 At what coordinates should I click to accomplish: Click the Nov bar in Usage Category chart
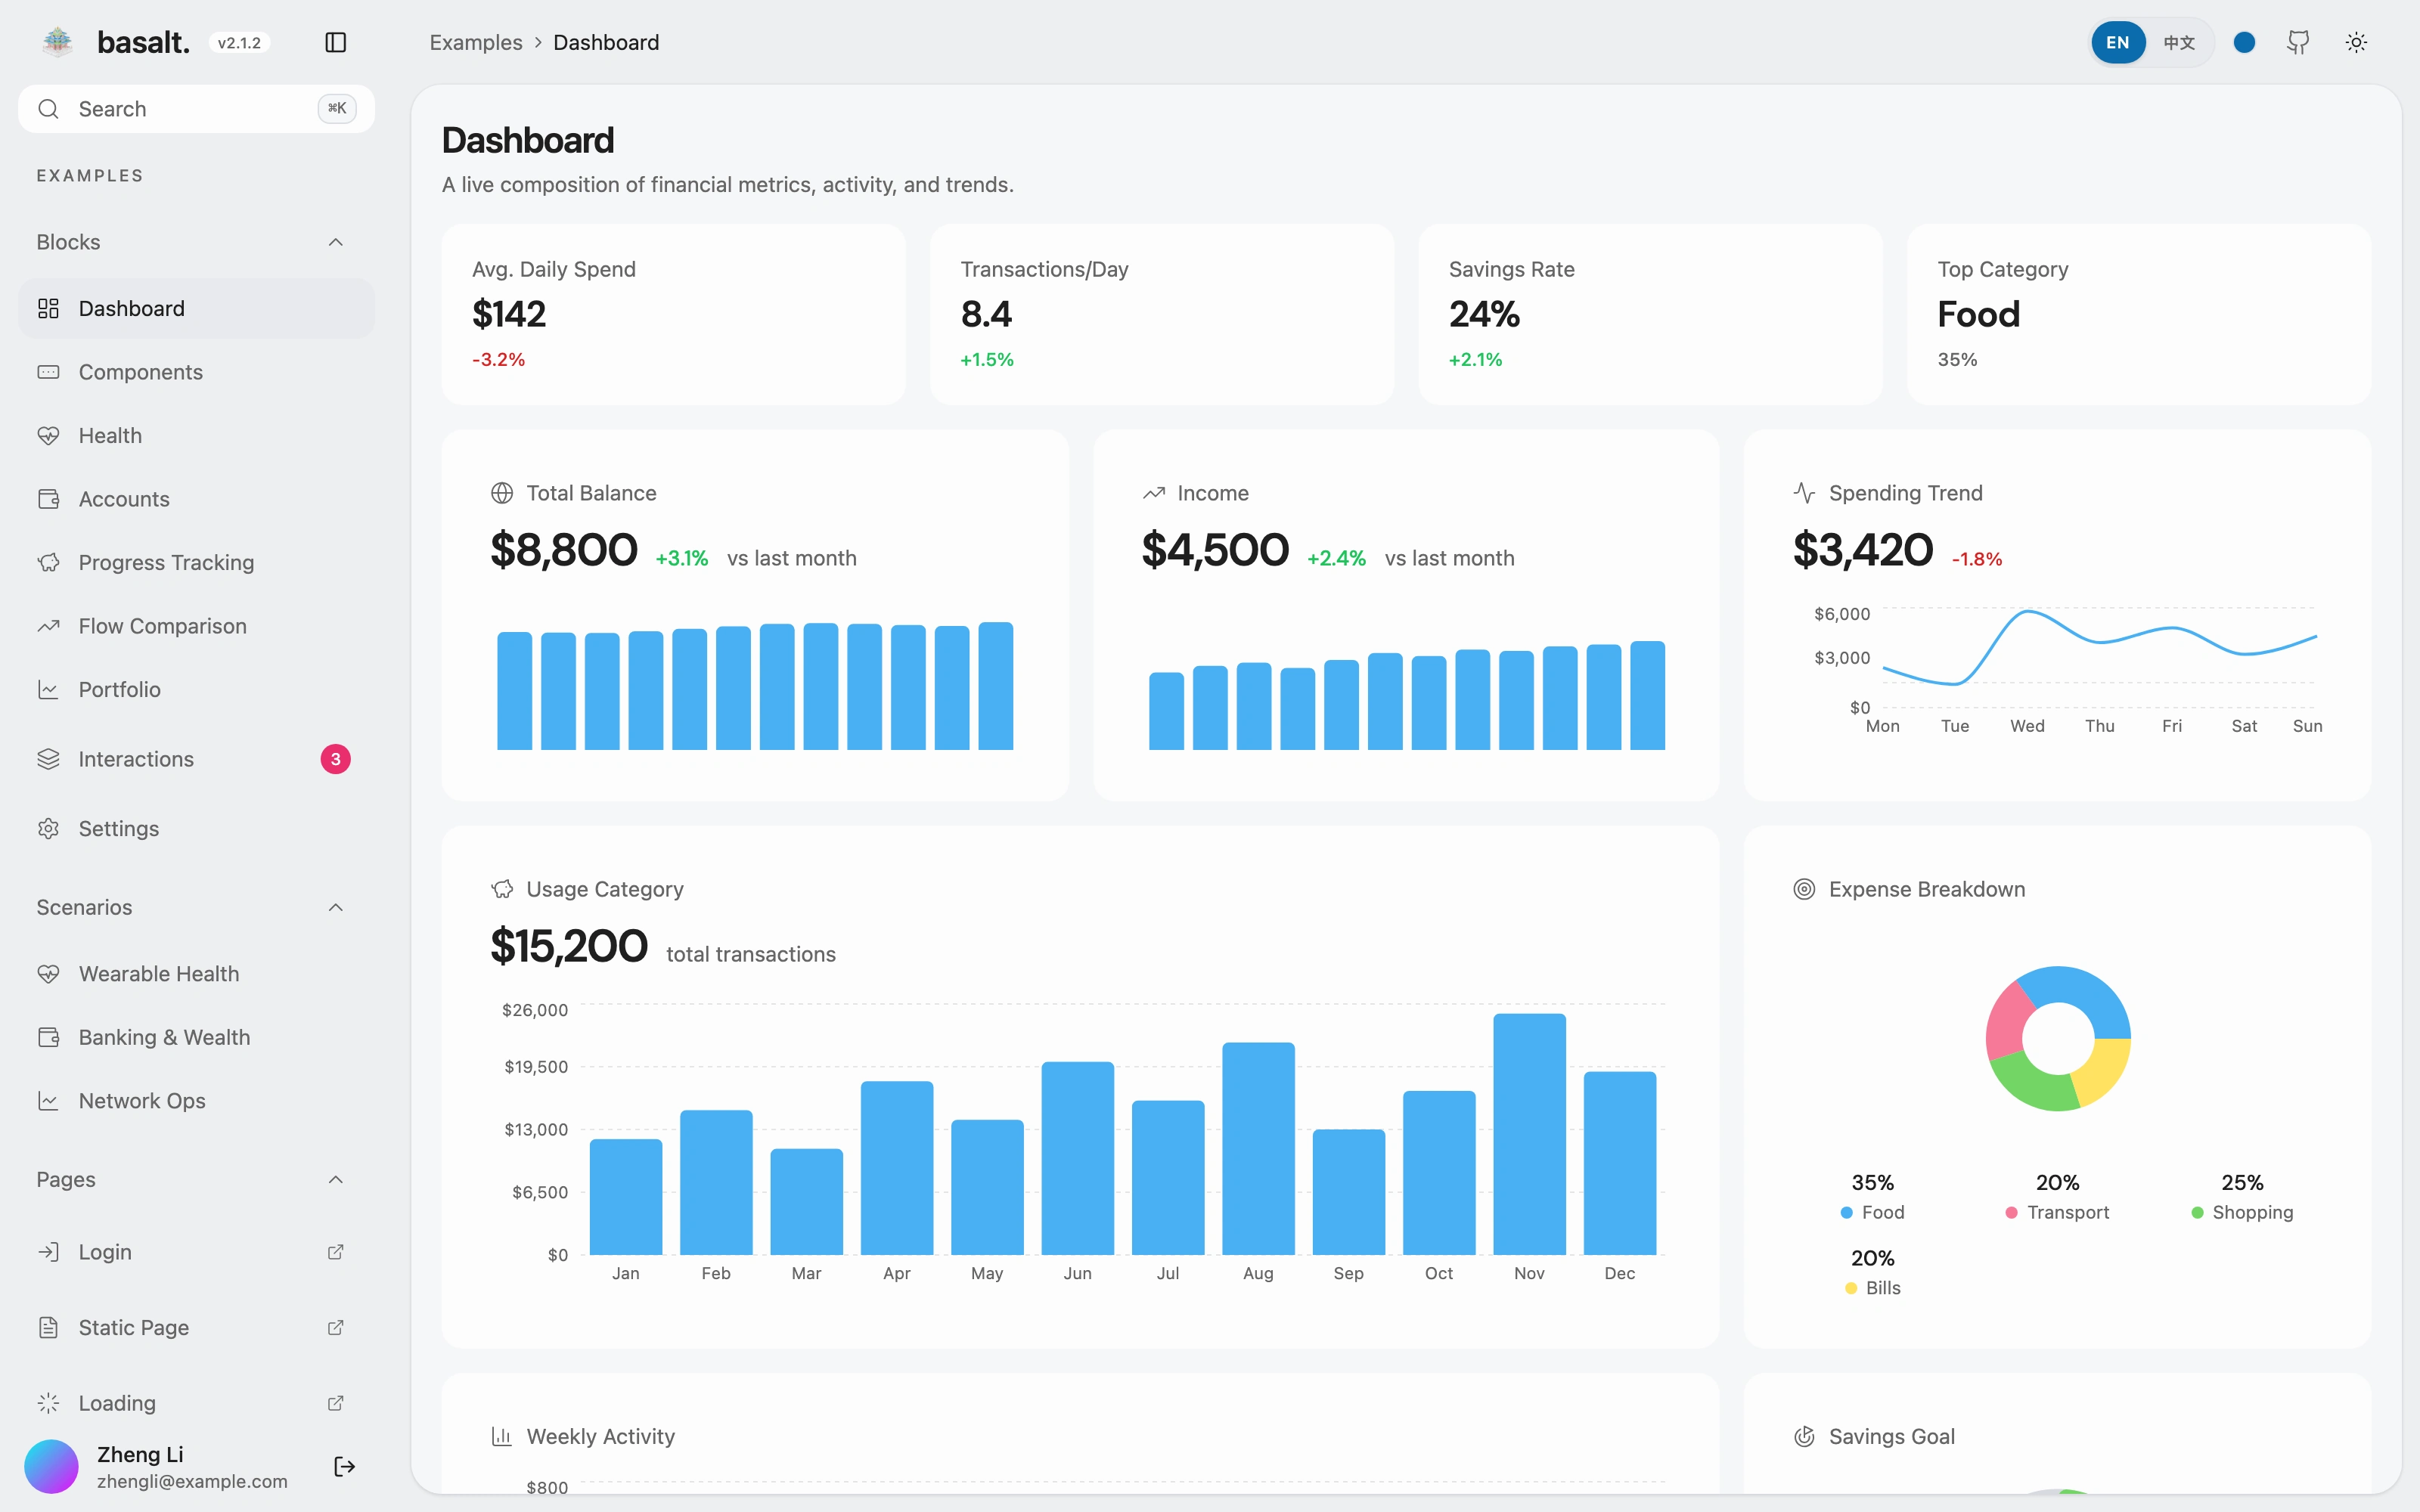pos(1529,1134)
